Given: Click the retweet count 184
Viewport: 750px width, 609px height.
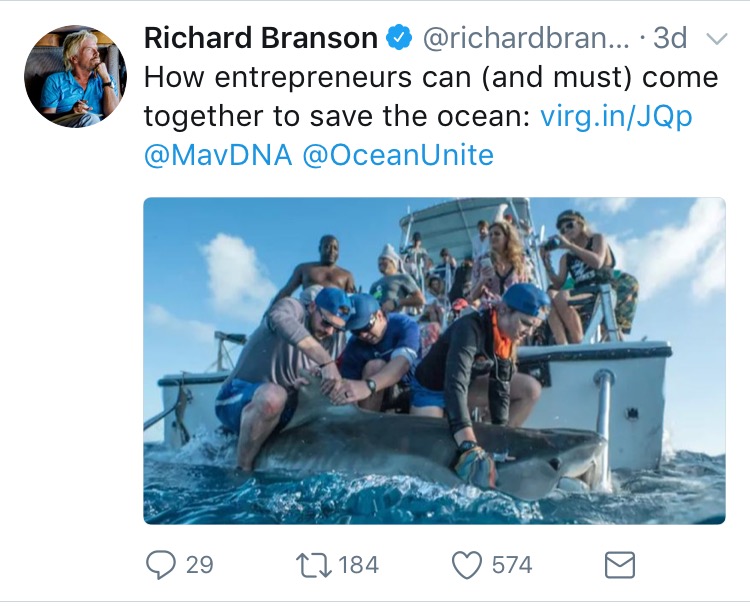Looking at the screenshot, I should (358, 565).
